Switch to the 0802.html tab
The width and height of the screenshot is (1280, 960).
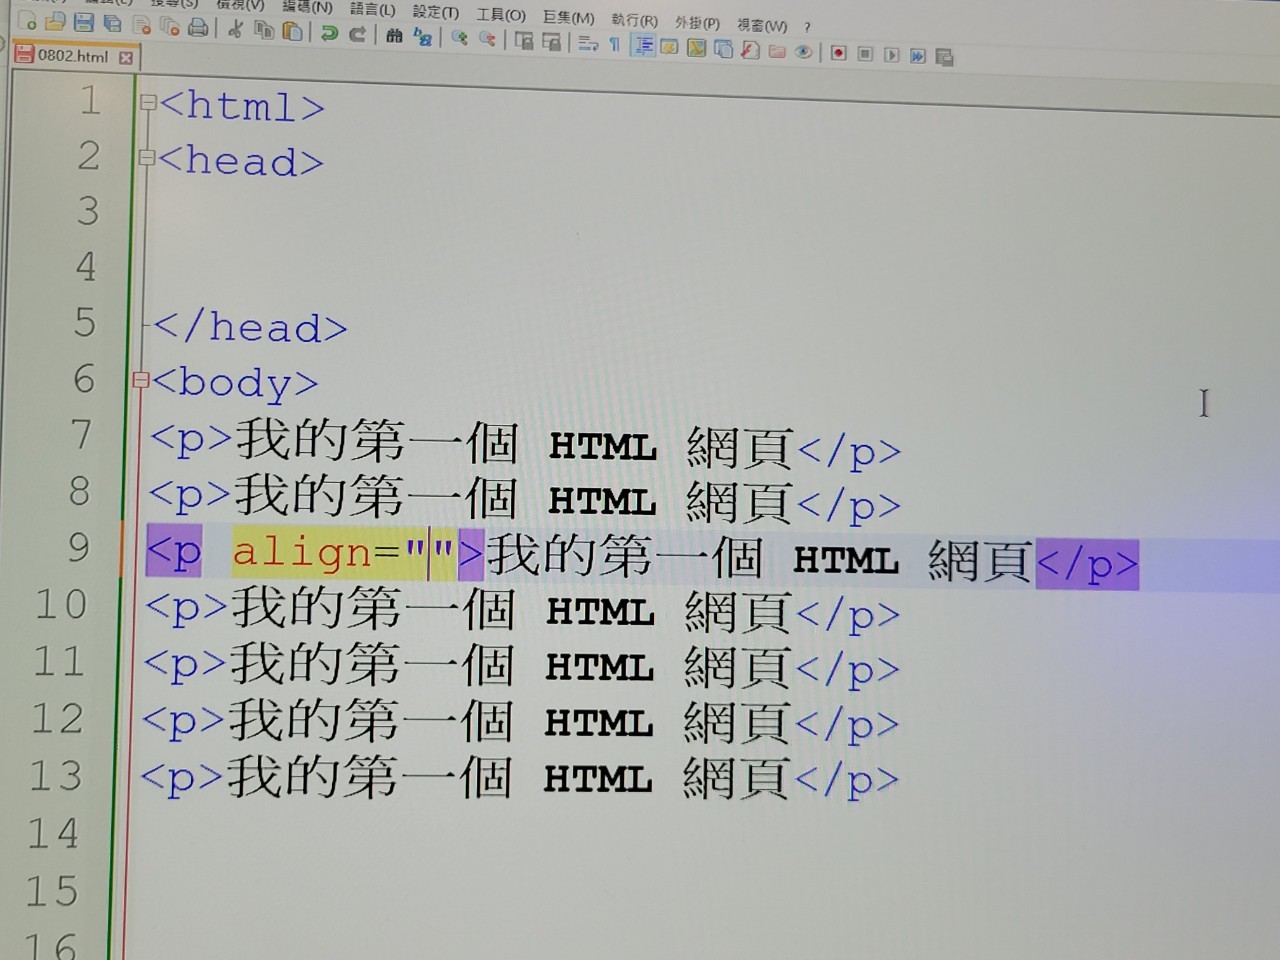click(x=72, y=56)
